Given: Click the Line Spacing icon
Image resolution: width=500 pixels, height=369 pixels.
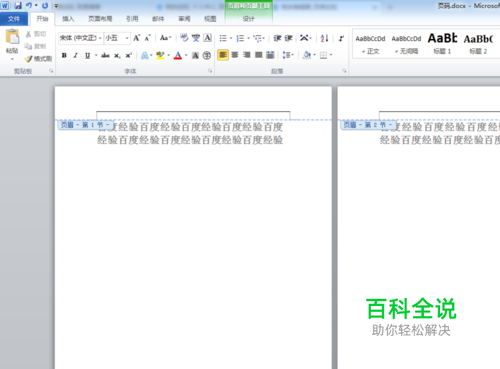Looking at the screenshot, I should point(286,55).
